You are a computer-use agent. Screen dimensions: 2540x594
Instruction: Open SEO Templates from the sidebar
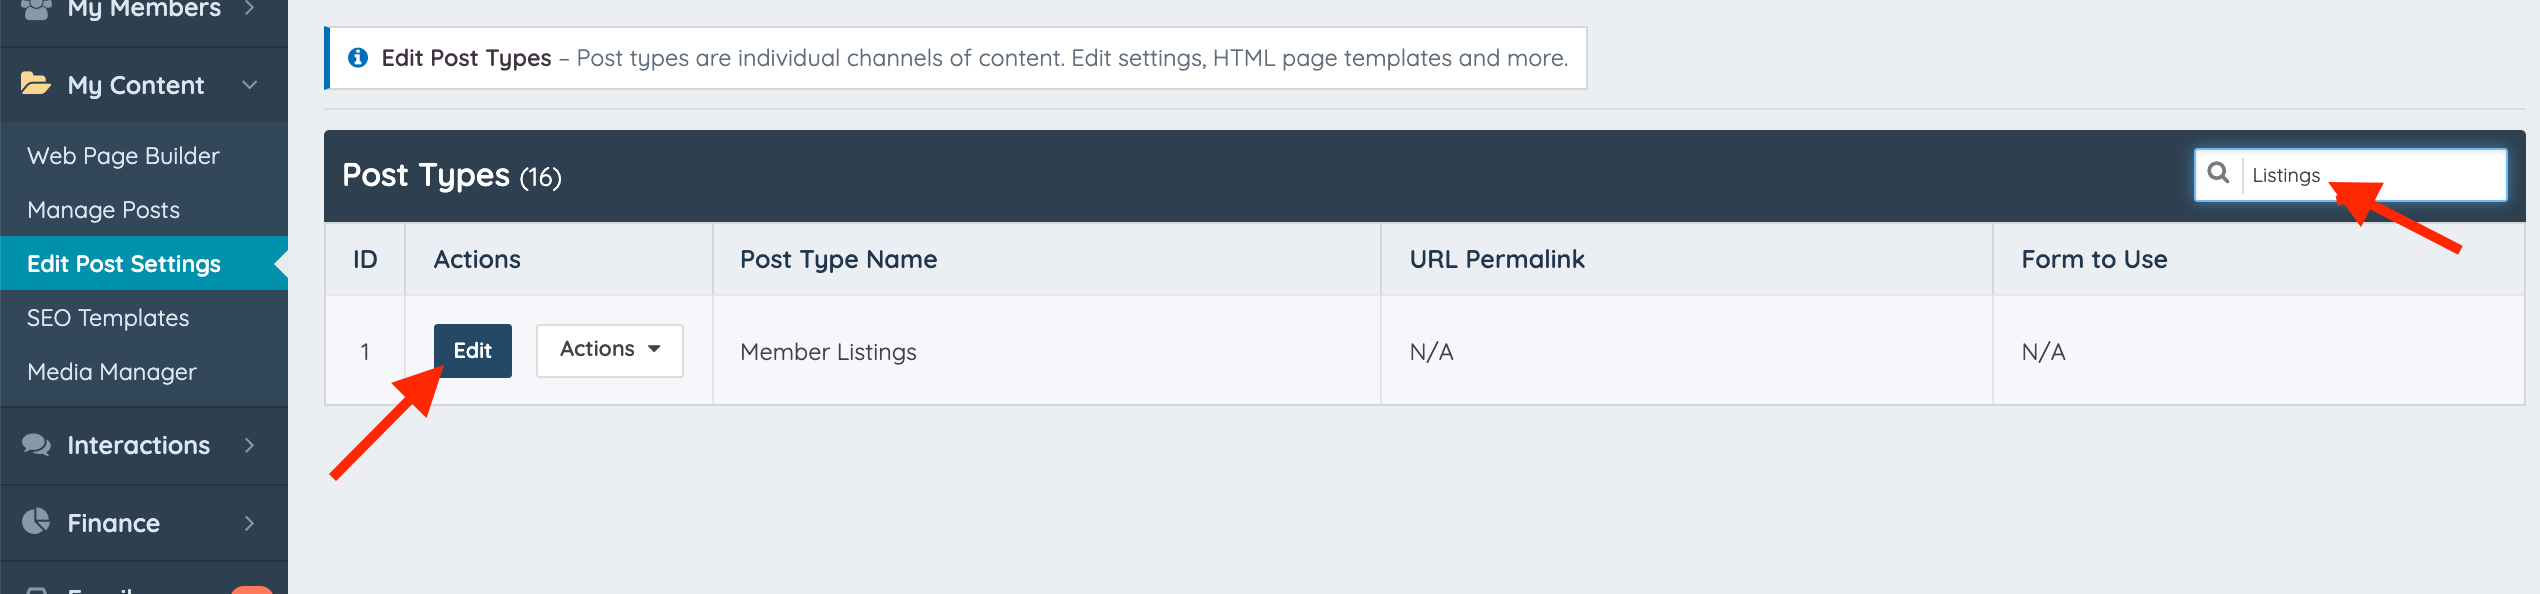[107, 317]
